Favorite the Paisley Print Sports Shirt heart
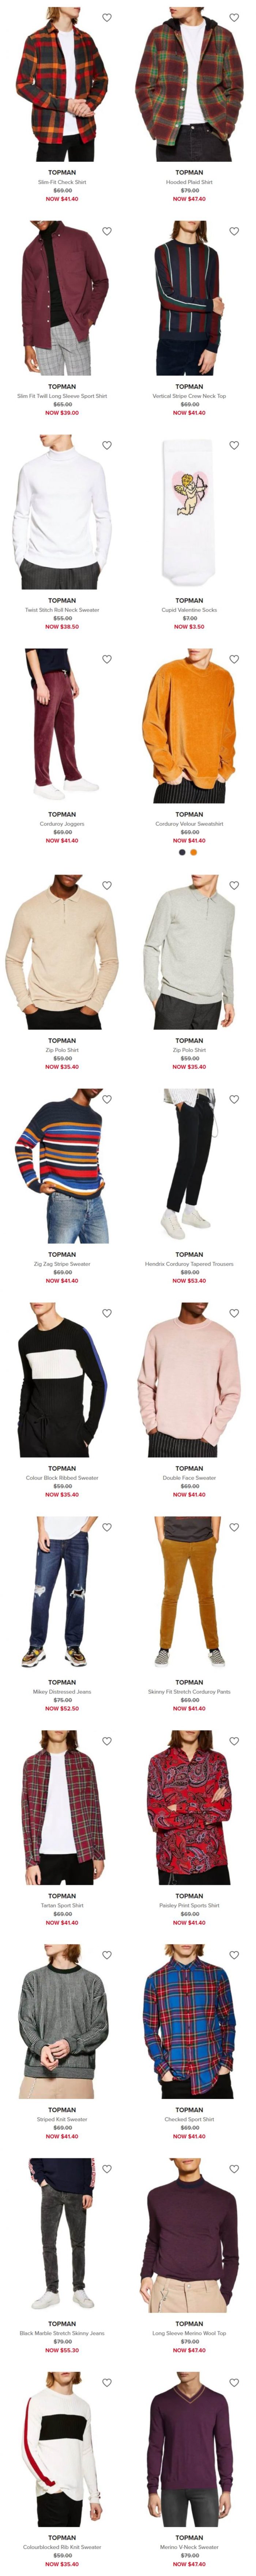The height and width of the screenshot is (2576, 256). [x=234, y=1741]
